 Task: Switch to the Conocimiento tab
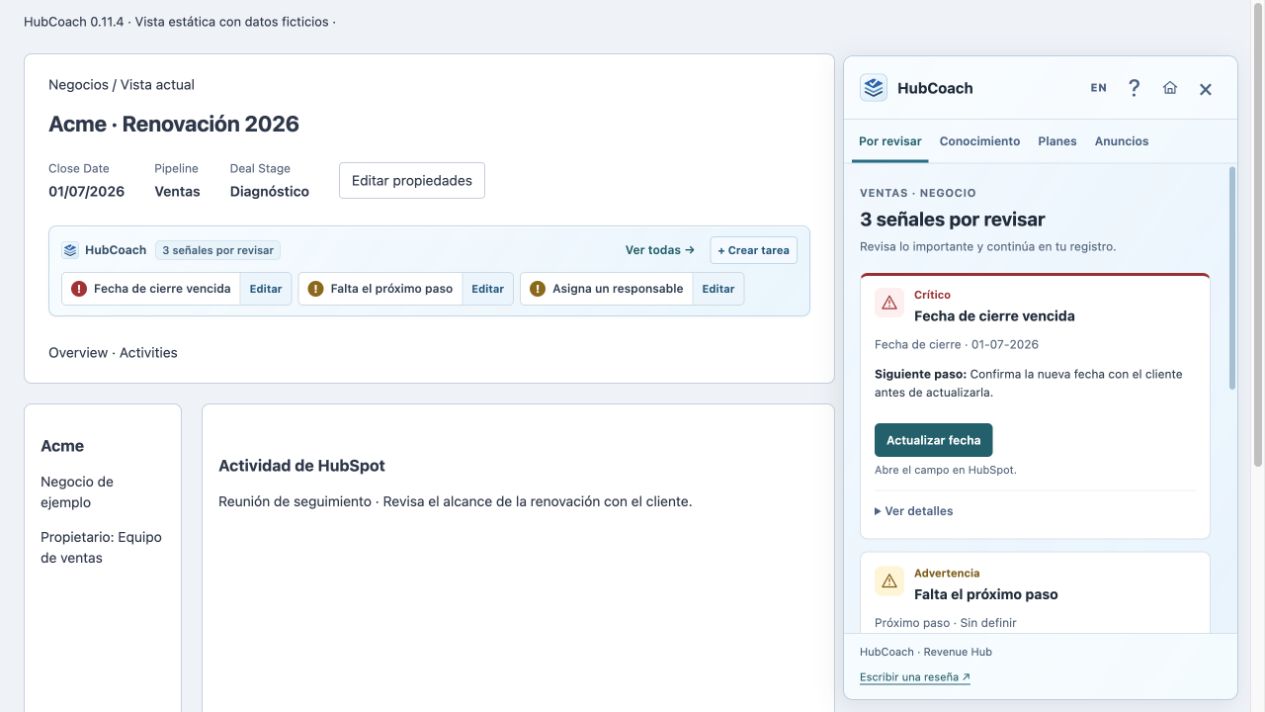(980, 142)
